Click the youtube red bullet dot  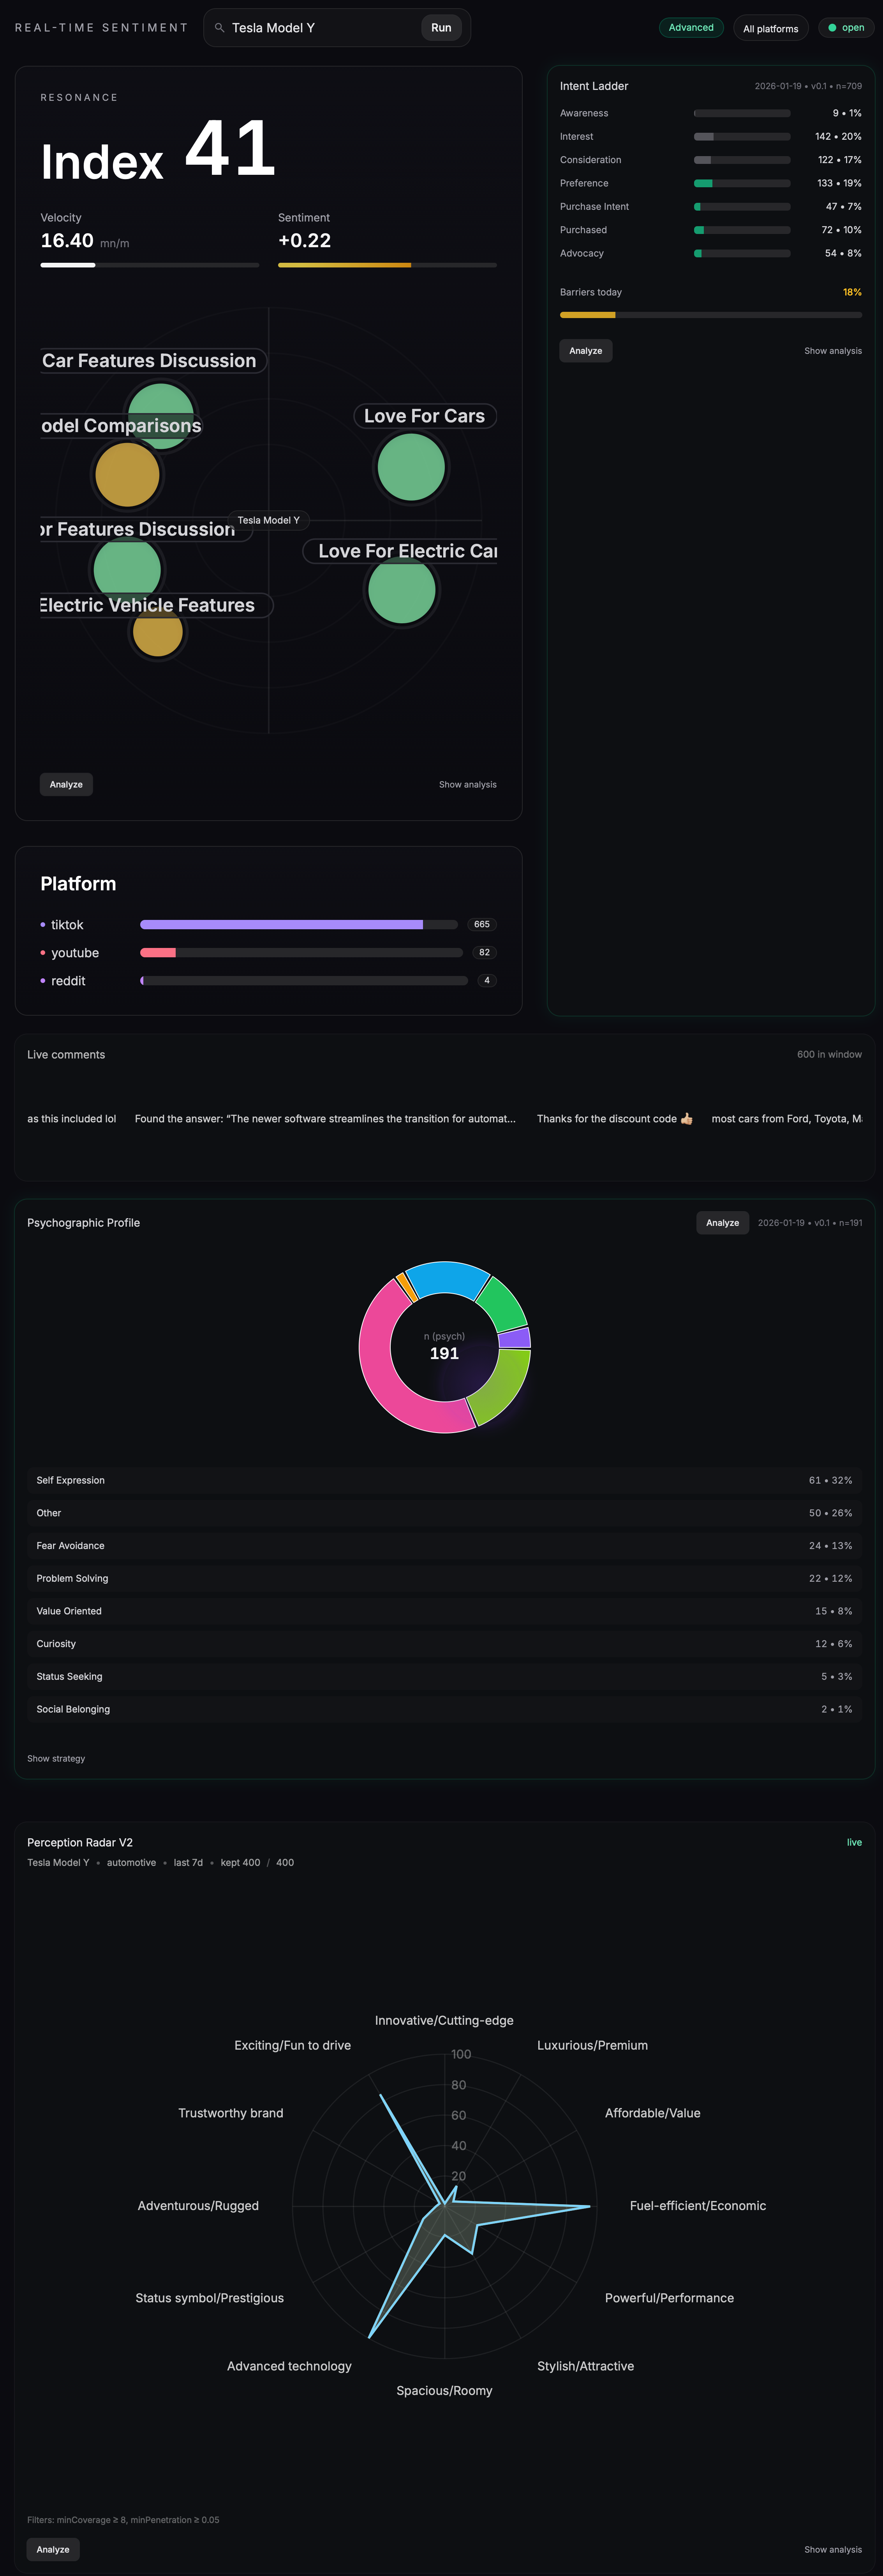(42, 953)
